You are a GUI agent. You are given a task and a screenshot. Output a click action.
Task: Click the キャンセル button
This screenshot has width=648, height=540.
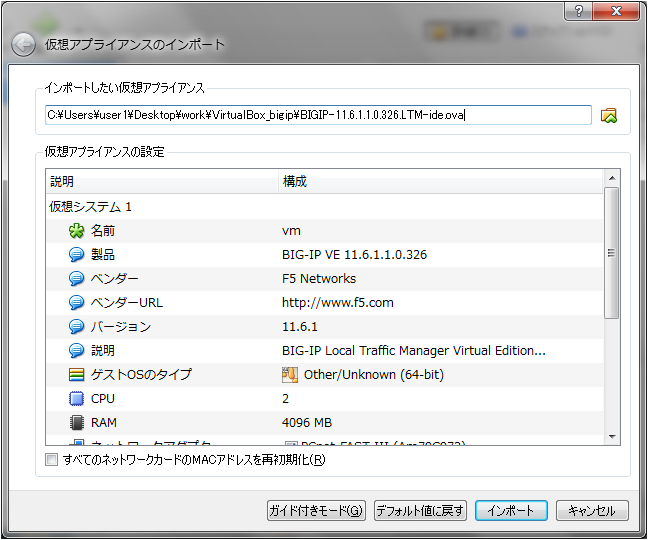(592, 511)
